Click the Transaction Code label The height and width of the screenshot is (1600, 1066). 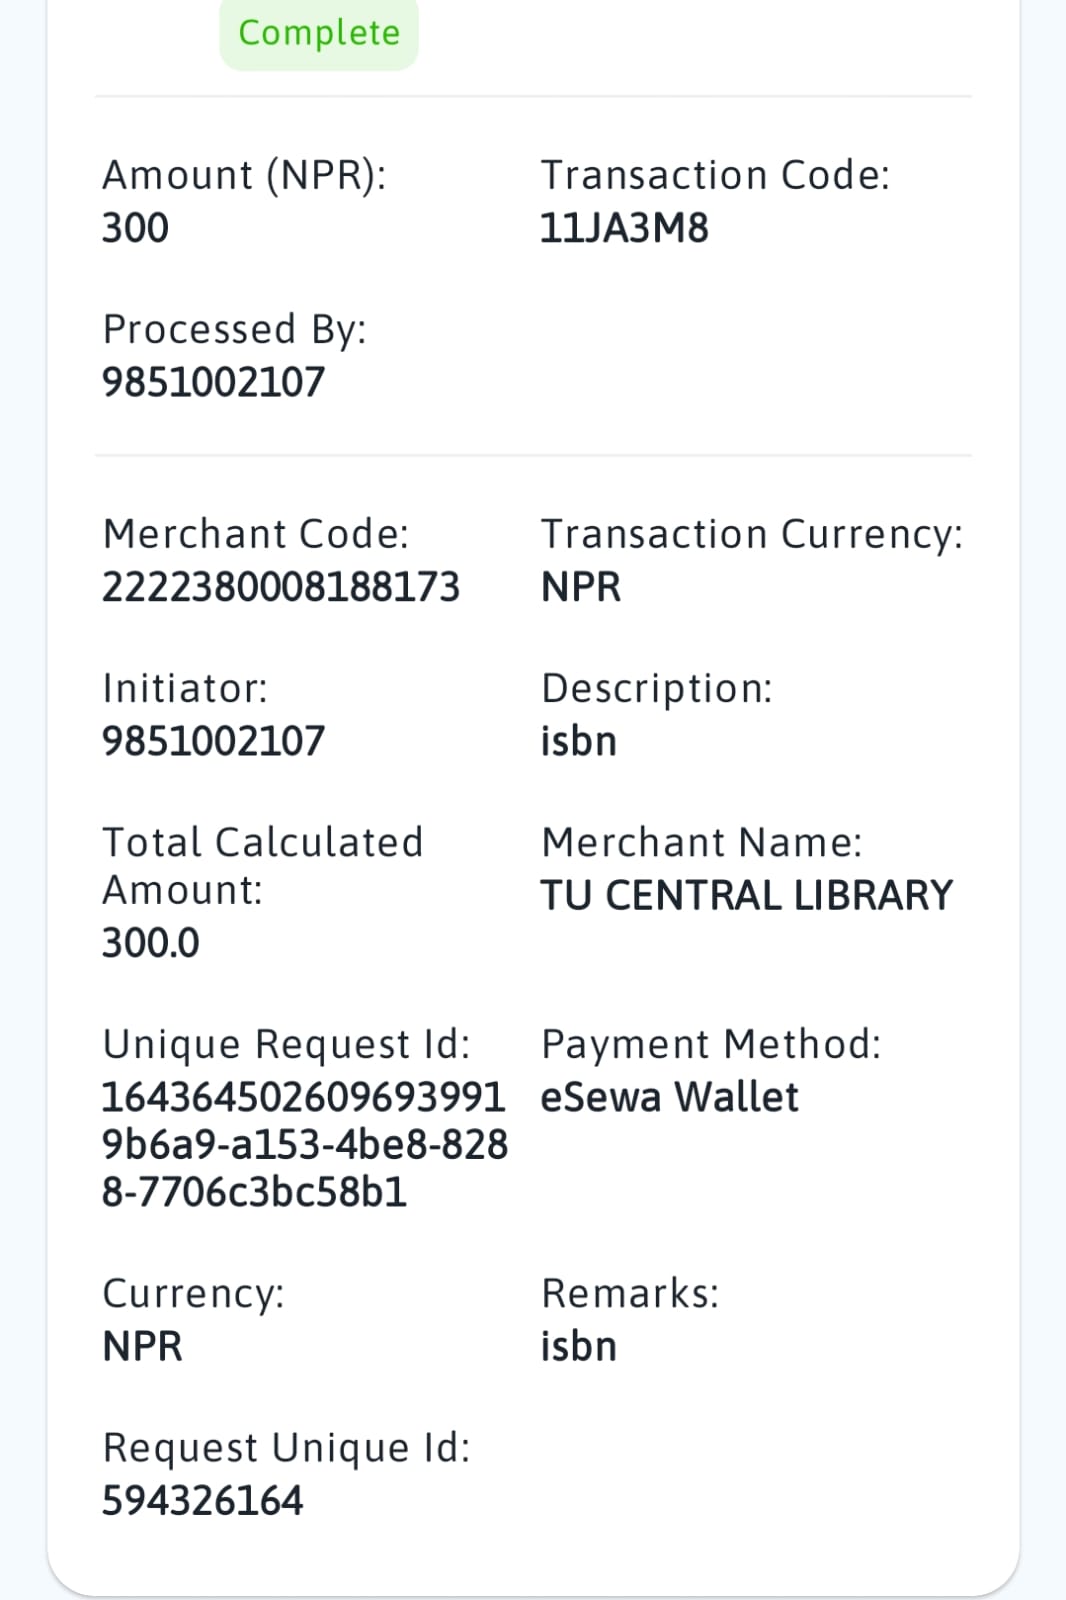point(715,175)
